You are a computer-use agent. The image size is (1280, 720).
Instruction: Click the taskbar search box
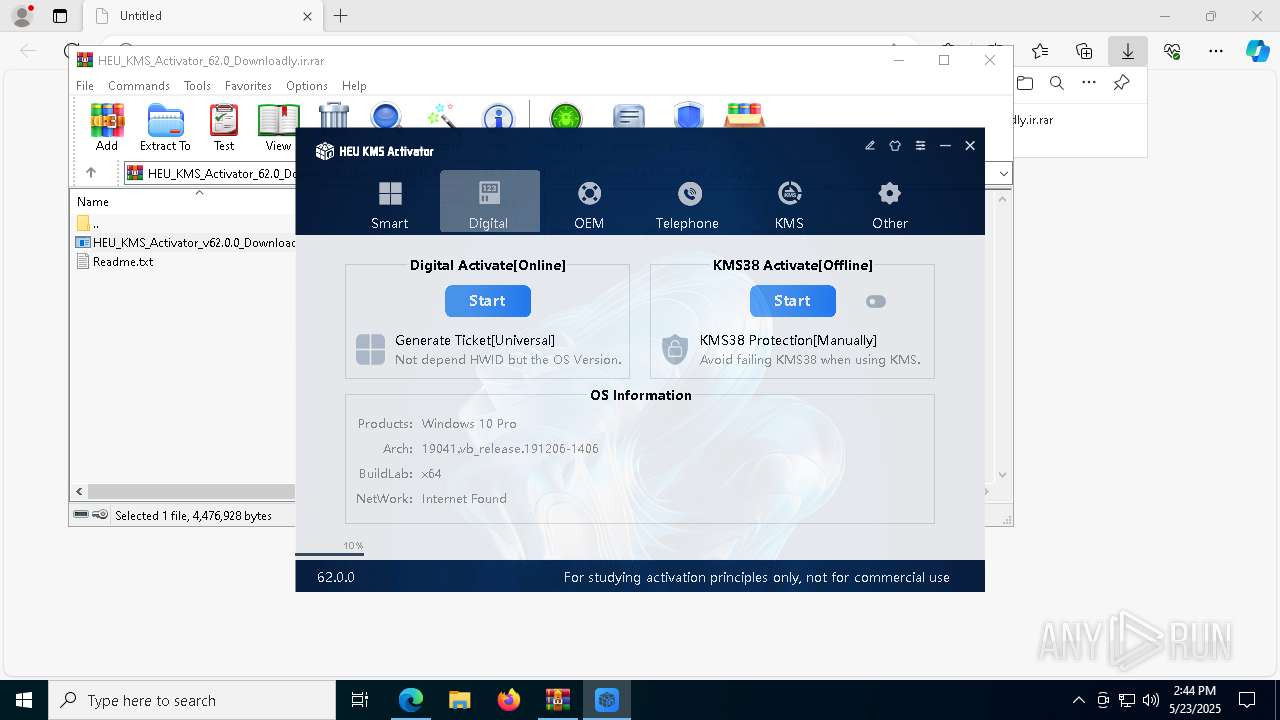point(192,700)
